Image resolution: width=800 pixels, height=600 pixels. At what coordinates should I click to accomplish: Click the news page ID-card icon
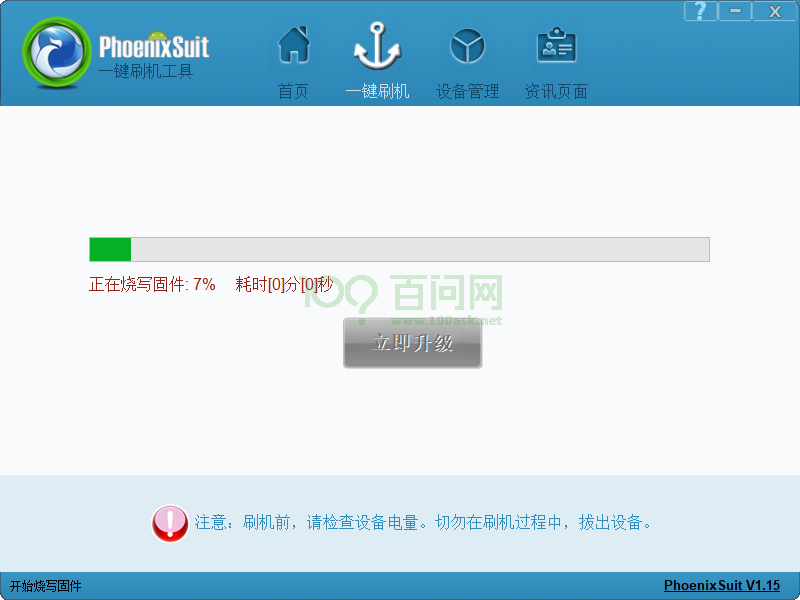pos(556,46)
